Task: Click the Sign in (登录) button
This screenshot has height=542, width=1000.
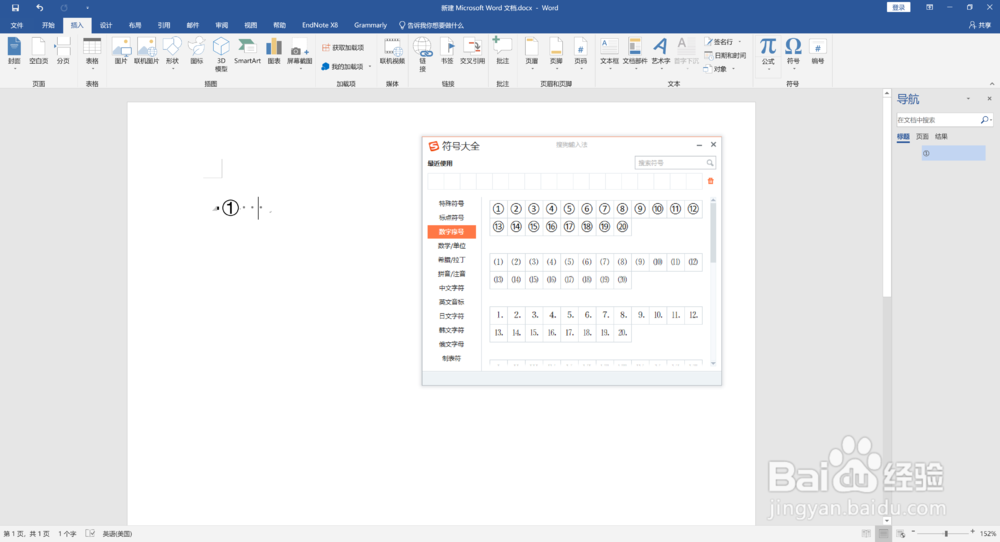Action: click(898, 7)
